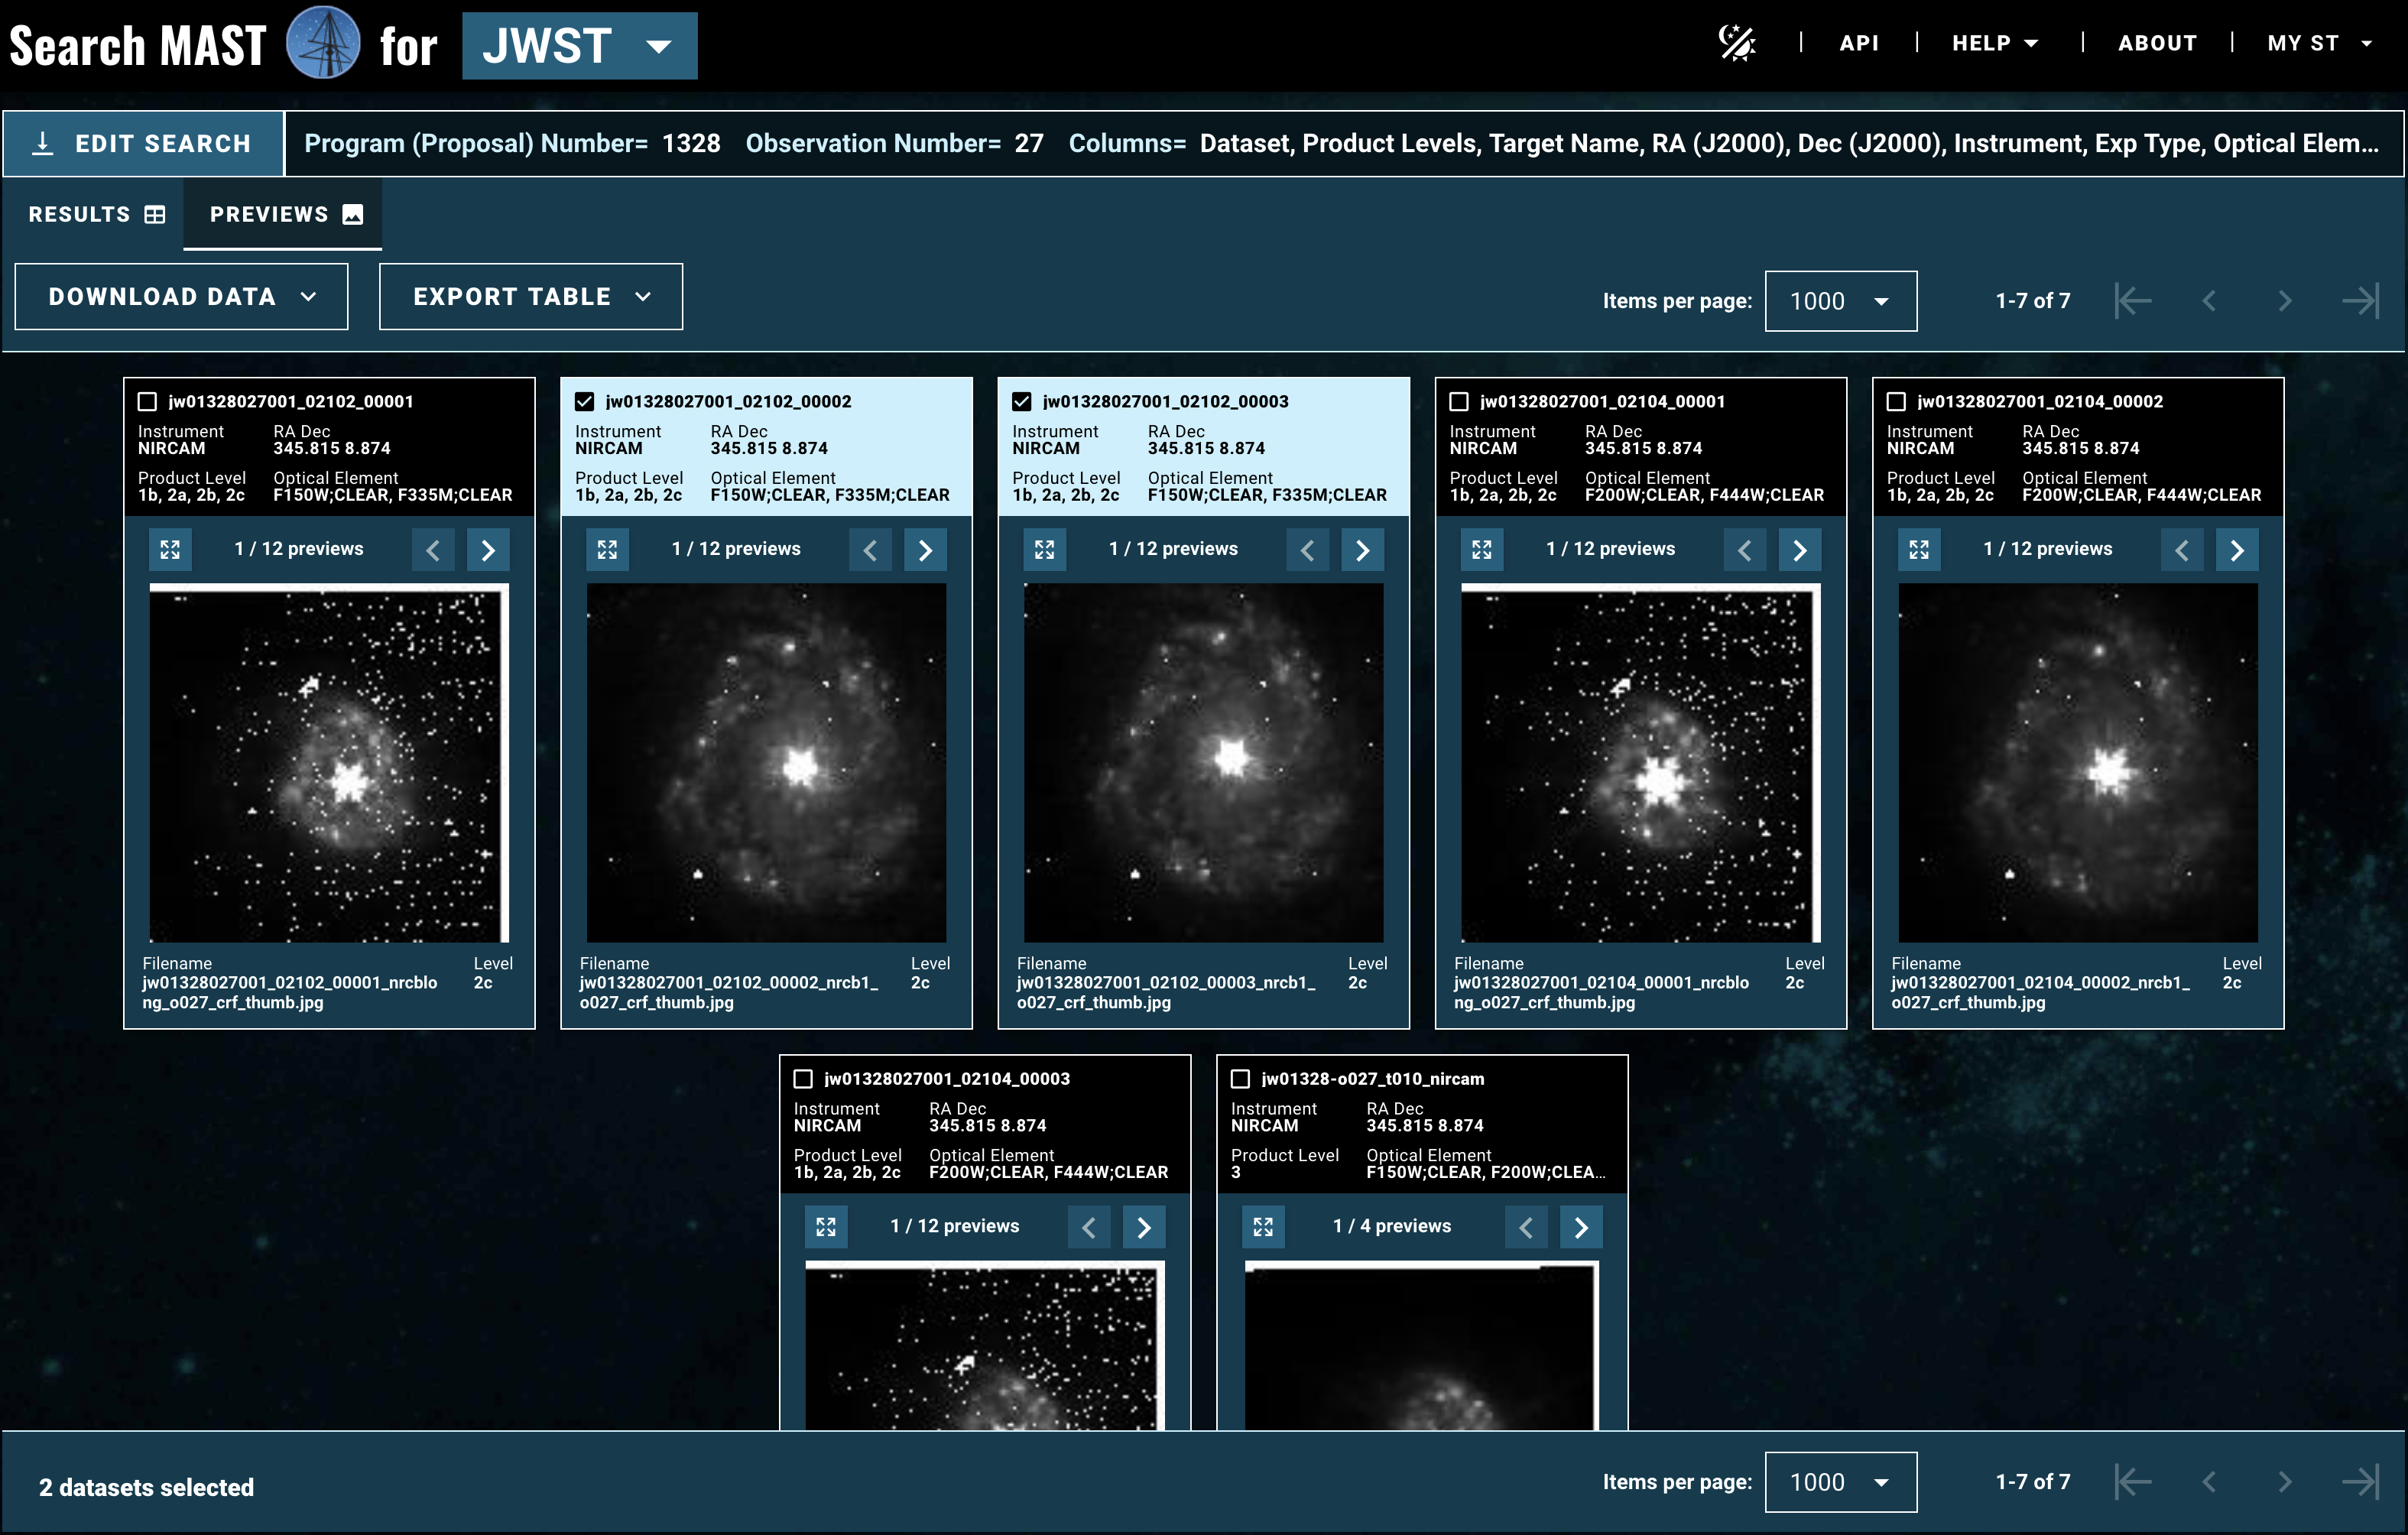Open the Download Data options
Viewport: 2408px width, 1535px height.
pos(180,296)
